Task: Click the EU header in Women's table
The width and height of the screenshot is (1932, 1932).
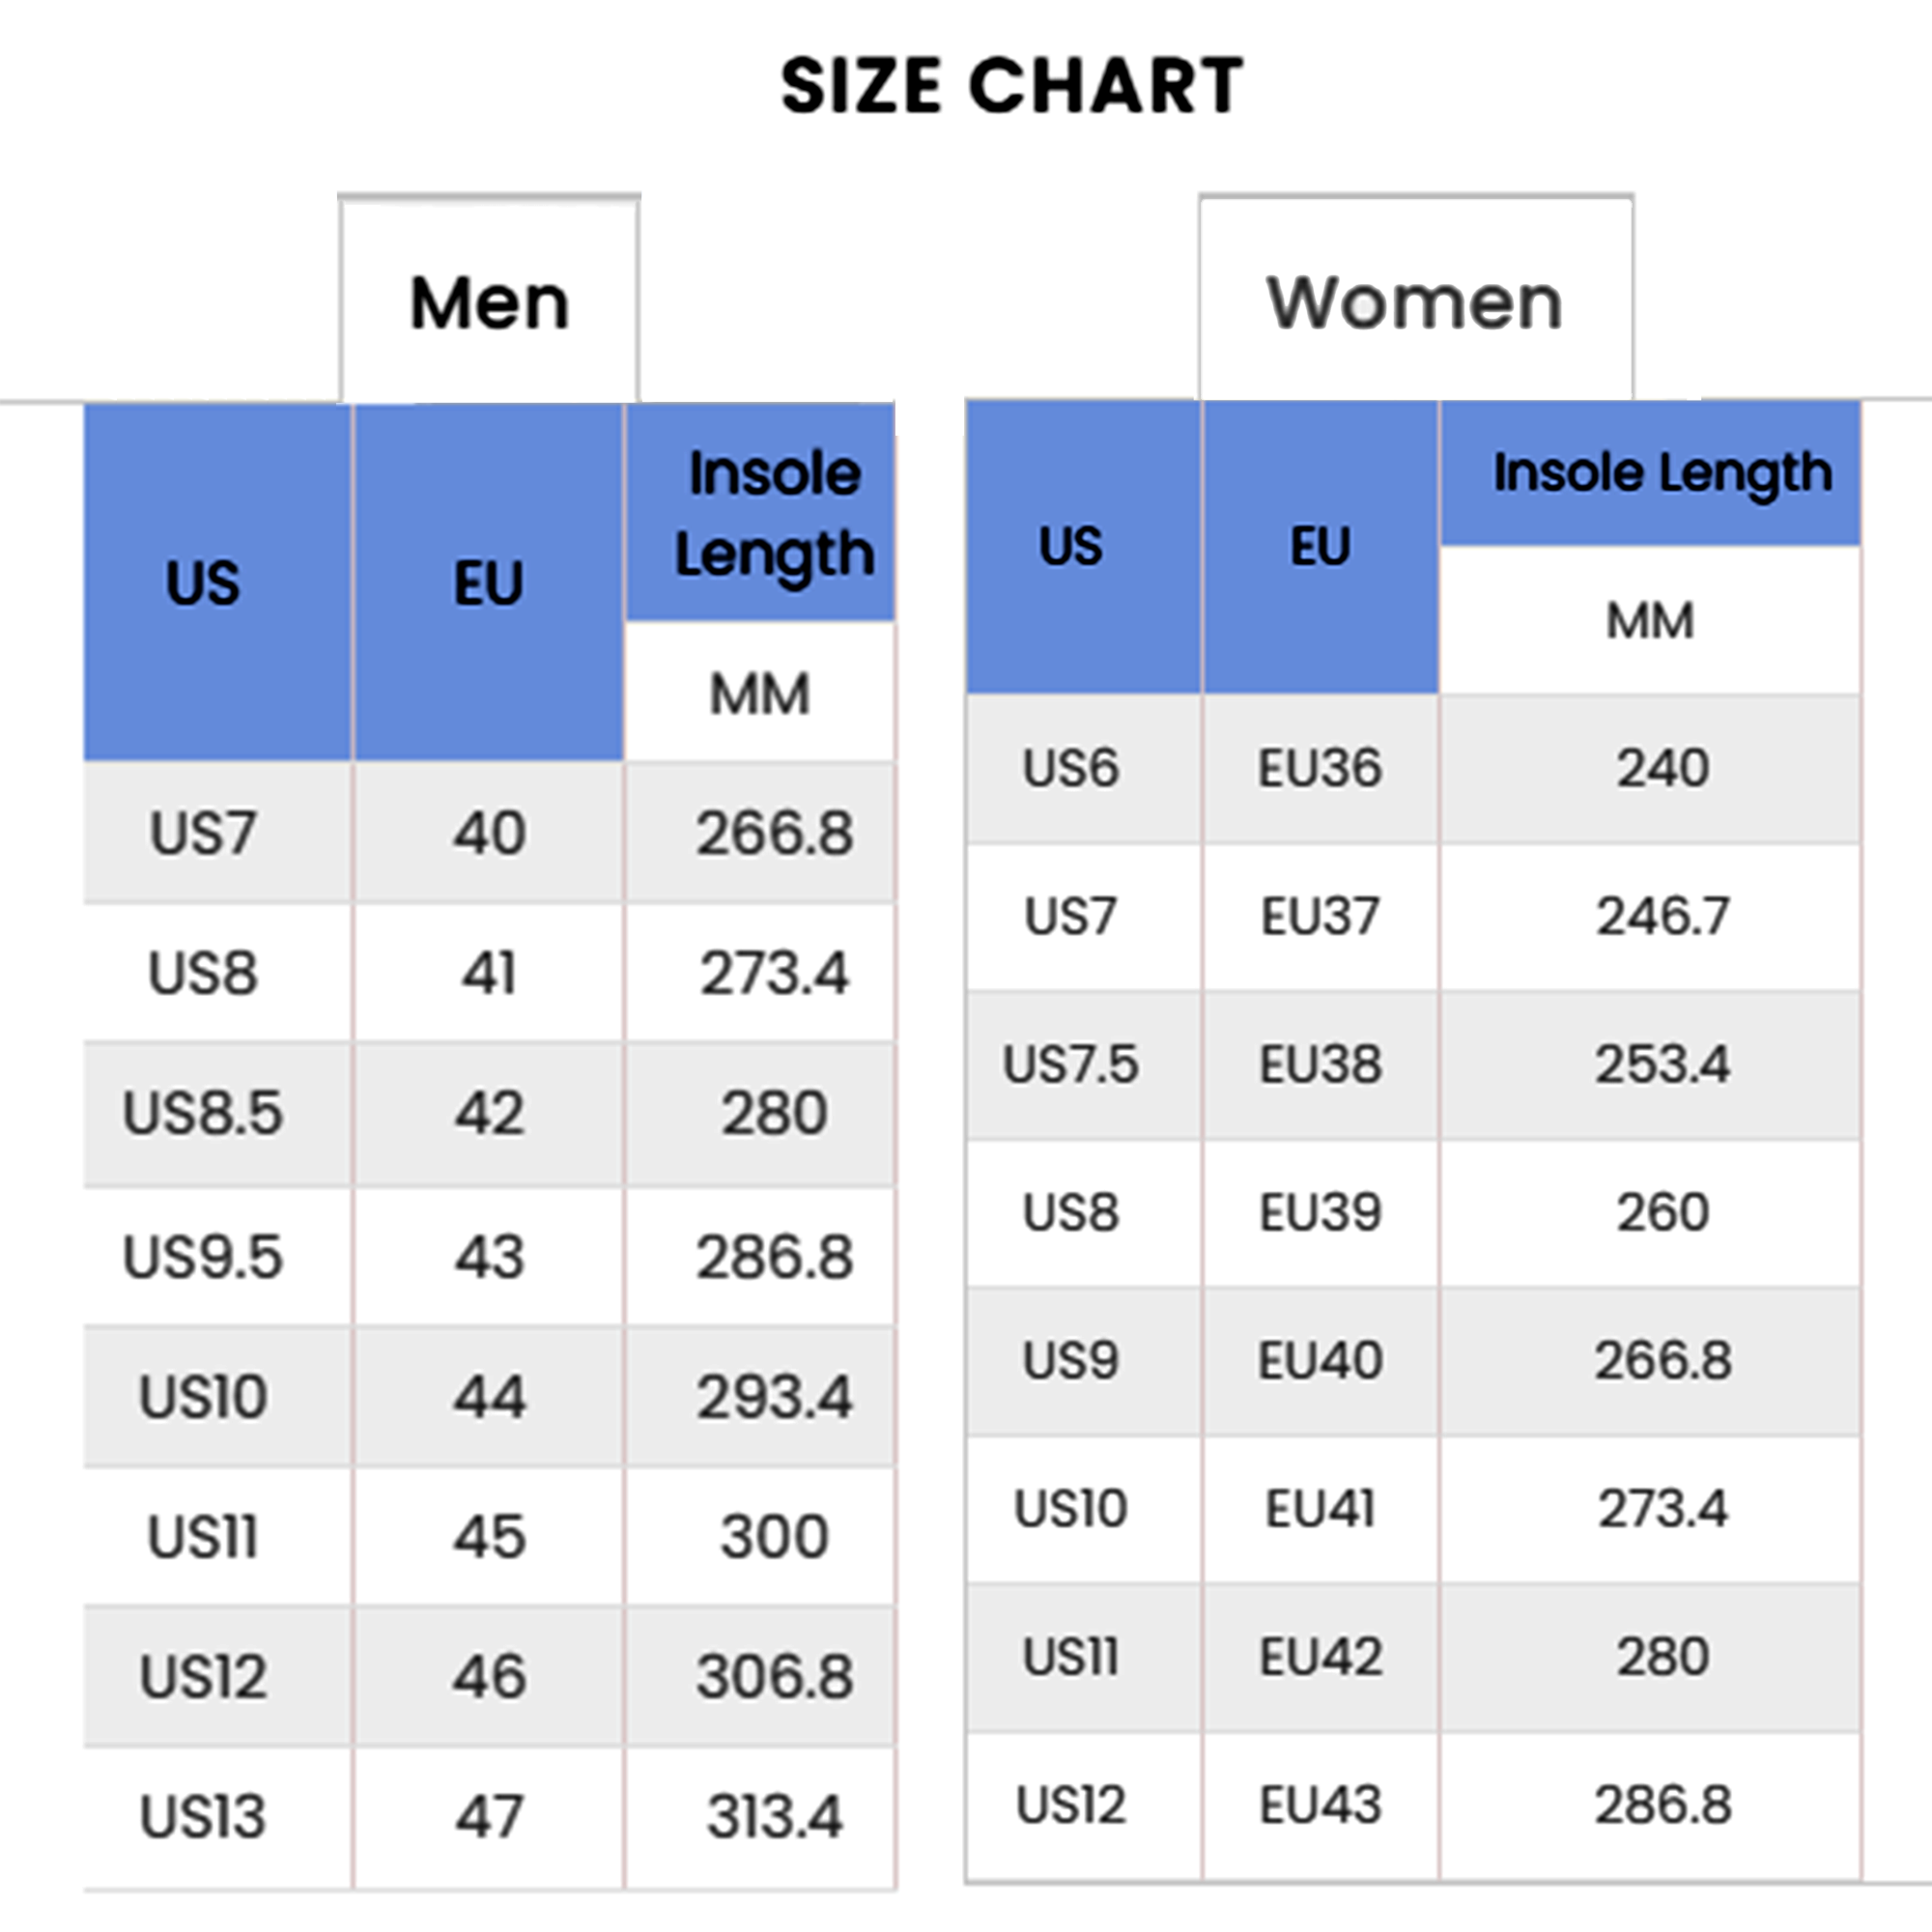Action: coord(1320,546)
